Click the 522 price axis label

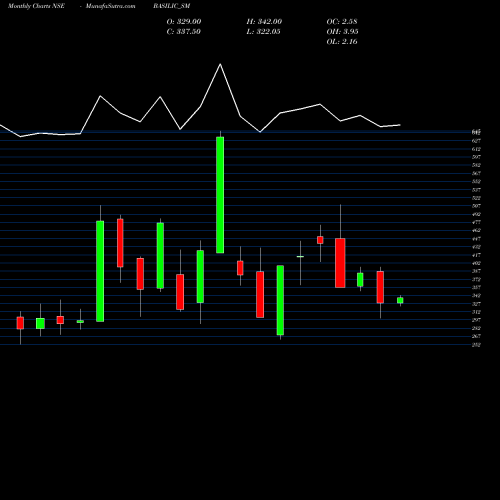click(476, 198)
